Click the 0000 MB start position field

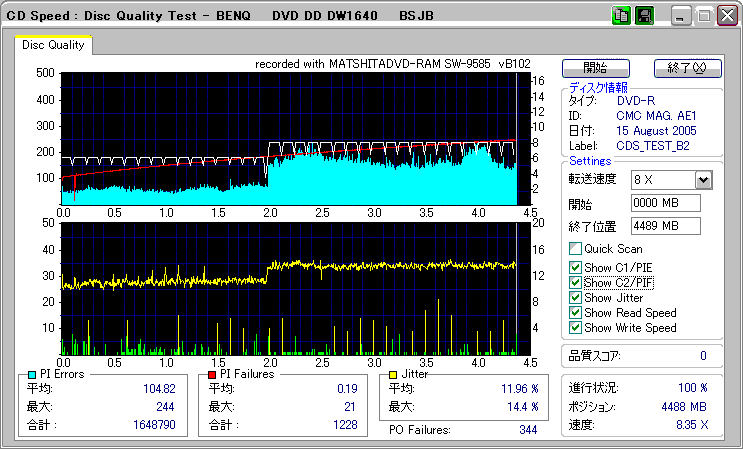pyautogui.click(x=666, y=203)
